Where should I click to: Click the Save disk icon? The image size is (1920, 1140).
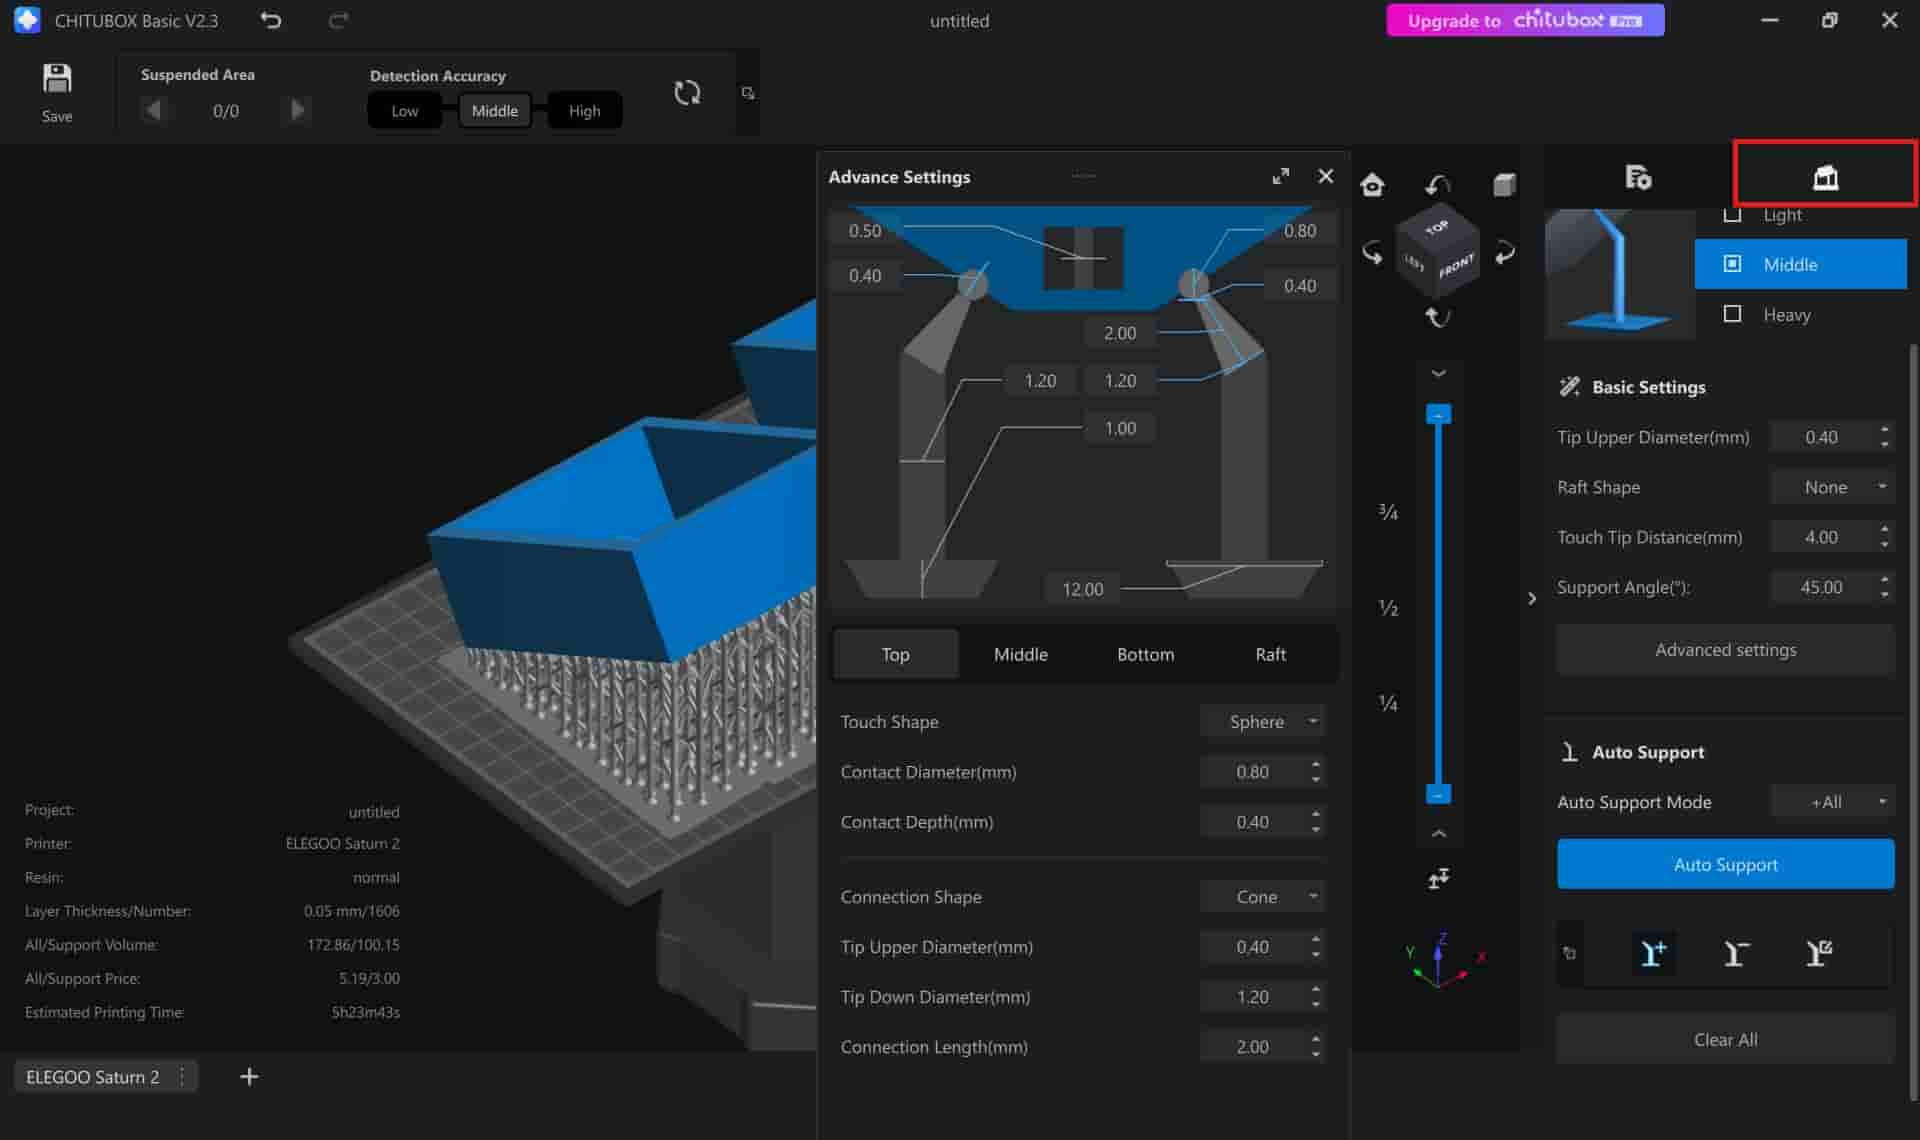coord(57,79)
